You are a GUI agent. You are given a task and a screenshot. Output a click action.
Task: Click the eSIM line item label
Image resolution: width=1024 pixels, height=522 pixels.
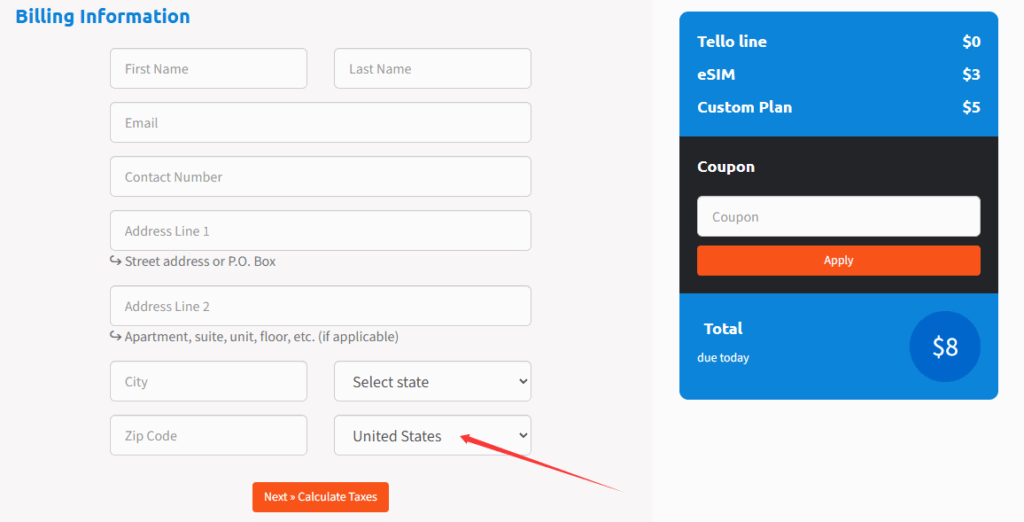716,74
